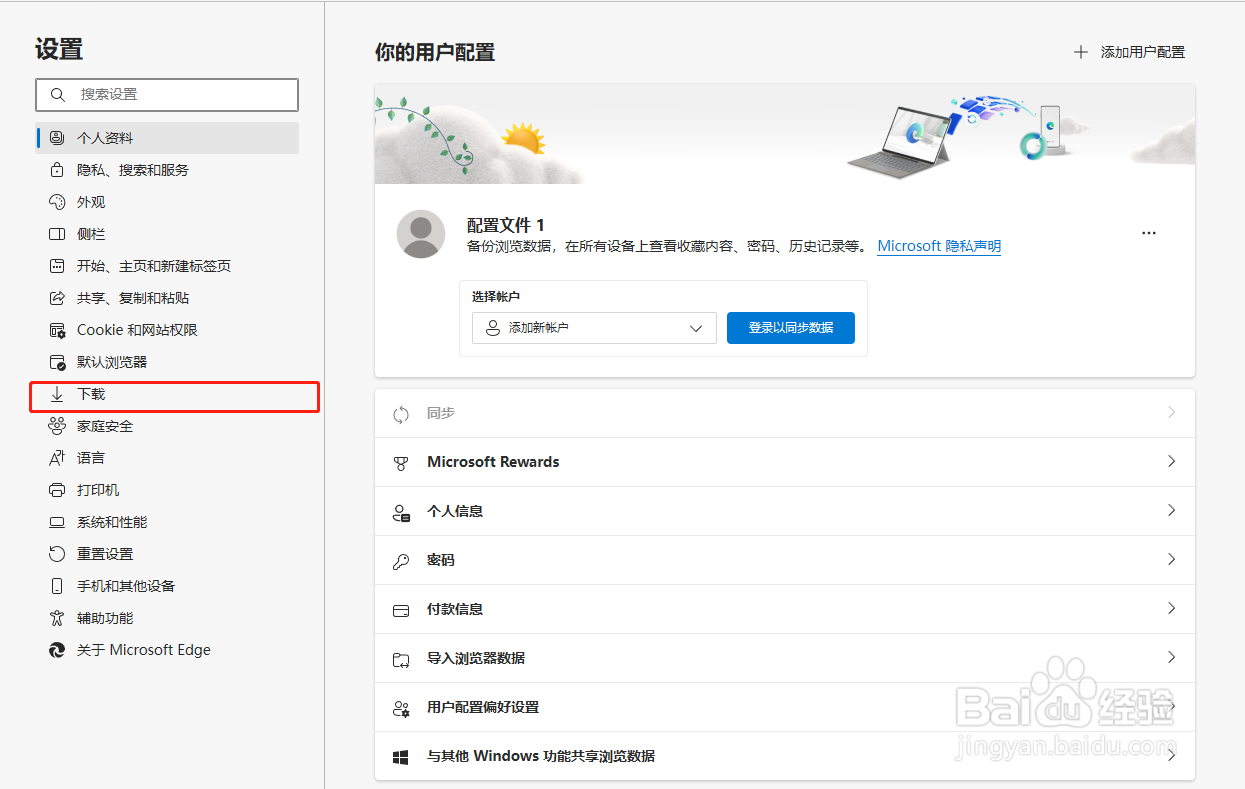Click the Edge logo beside 关于 Microsoft Edge
Viewport: 1245px width, 789px height.
click(57, 650)
